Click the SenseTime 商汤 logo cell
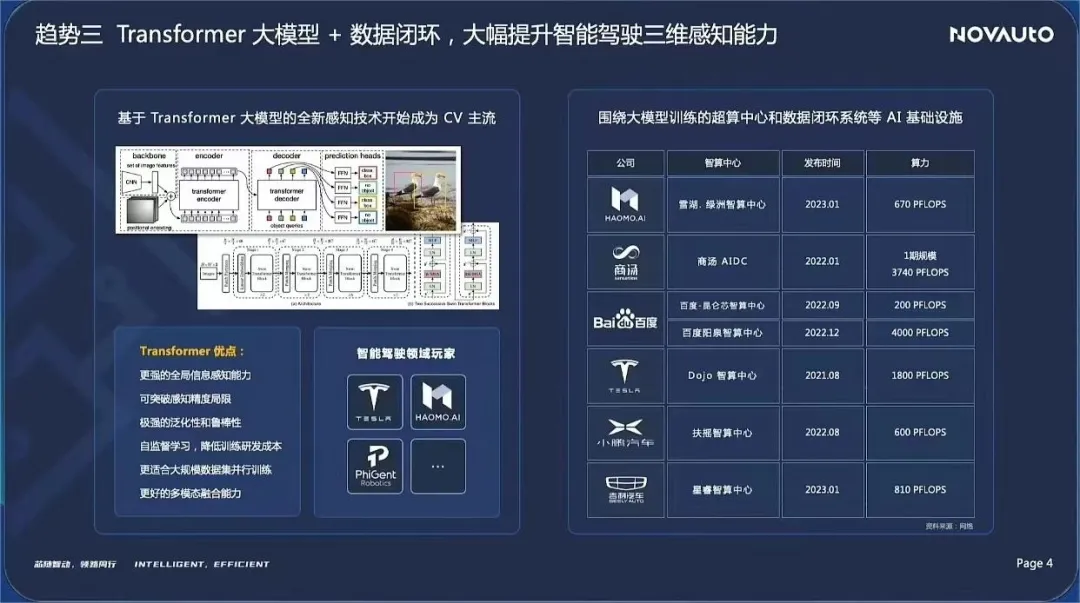The width and height of the screenshot is (1080, 603). (x=625, y=261)
